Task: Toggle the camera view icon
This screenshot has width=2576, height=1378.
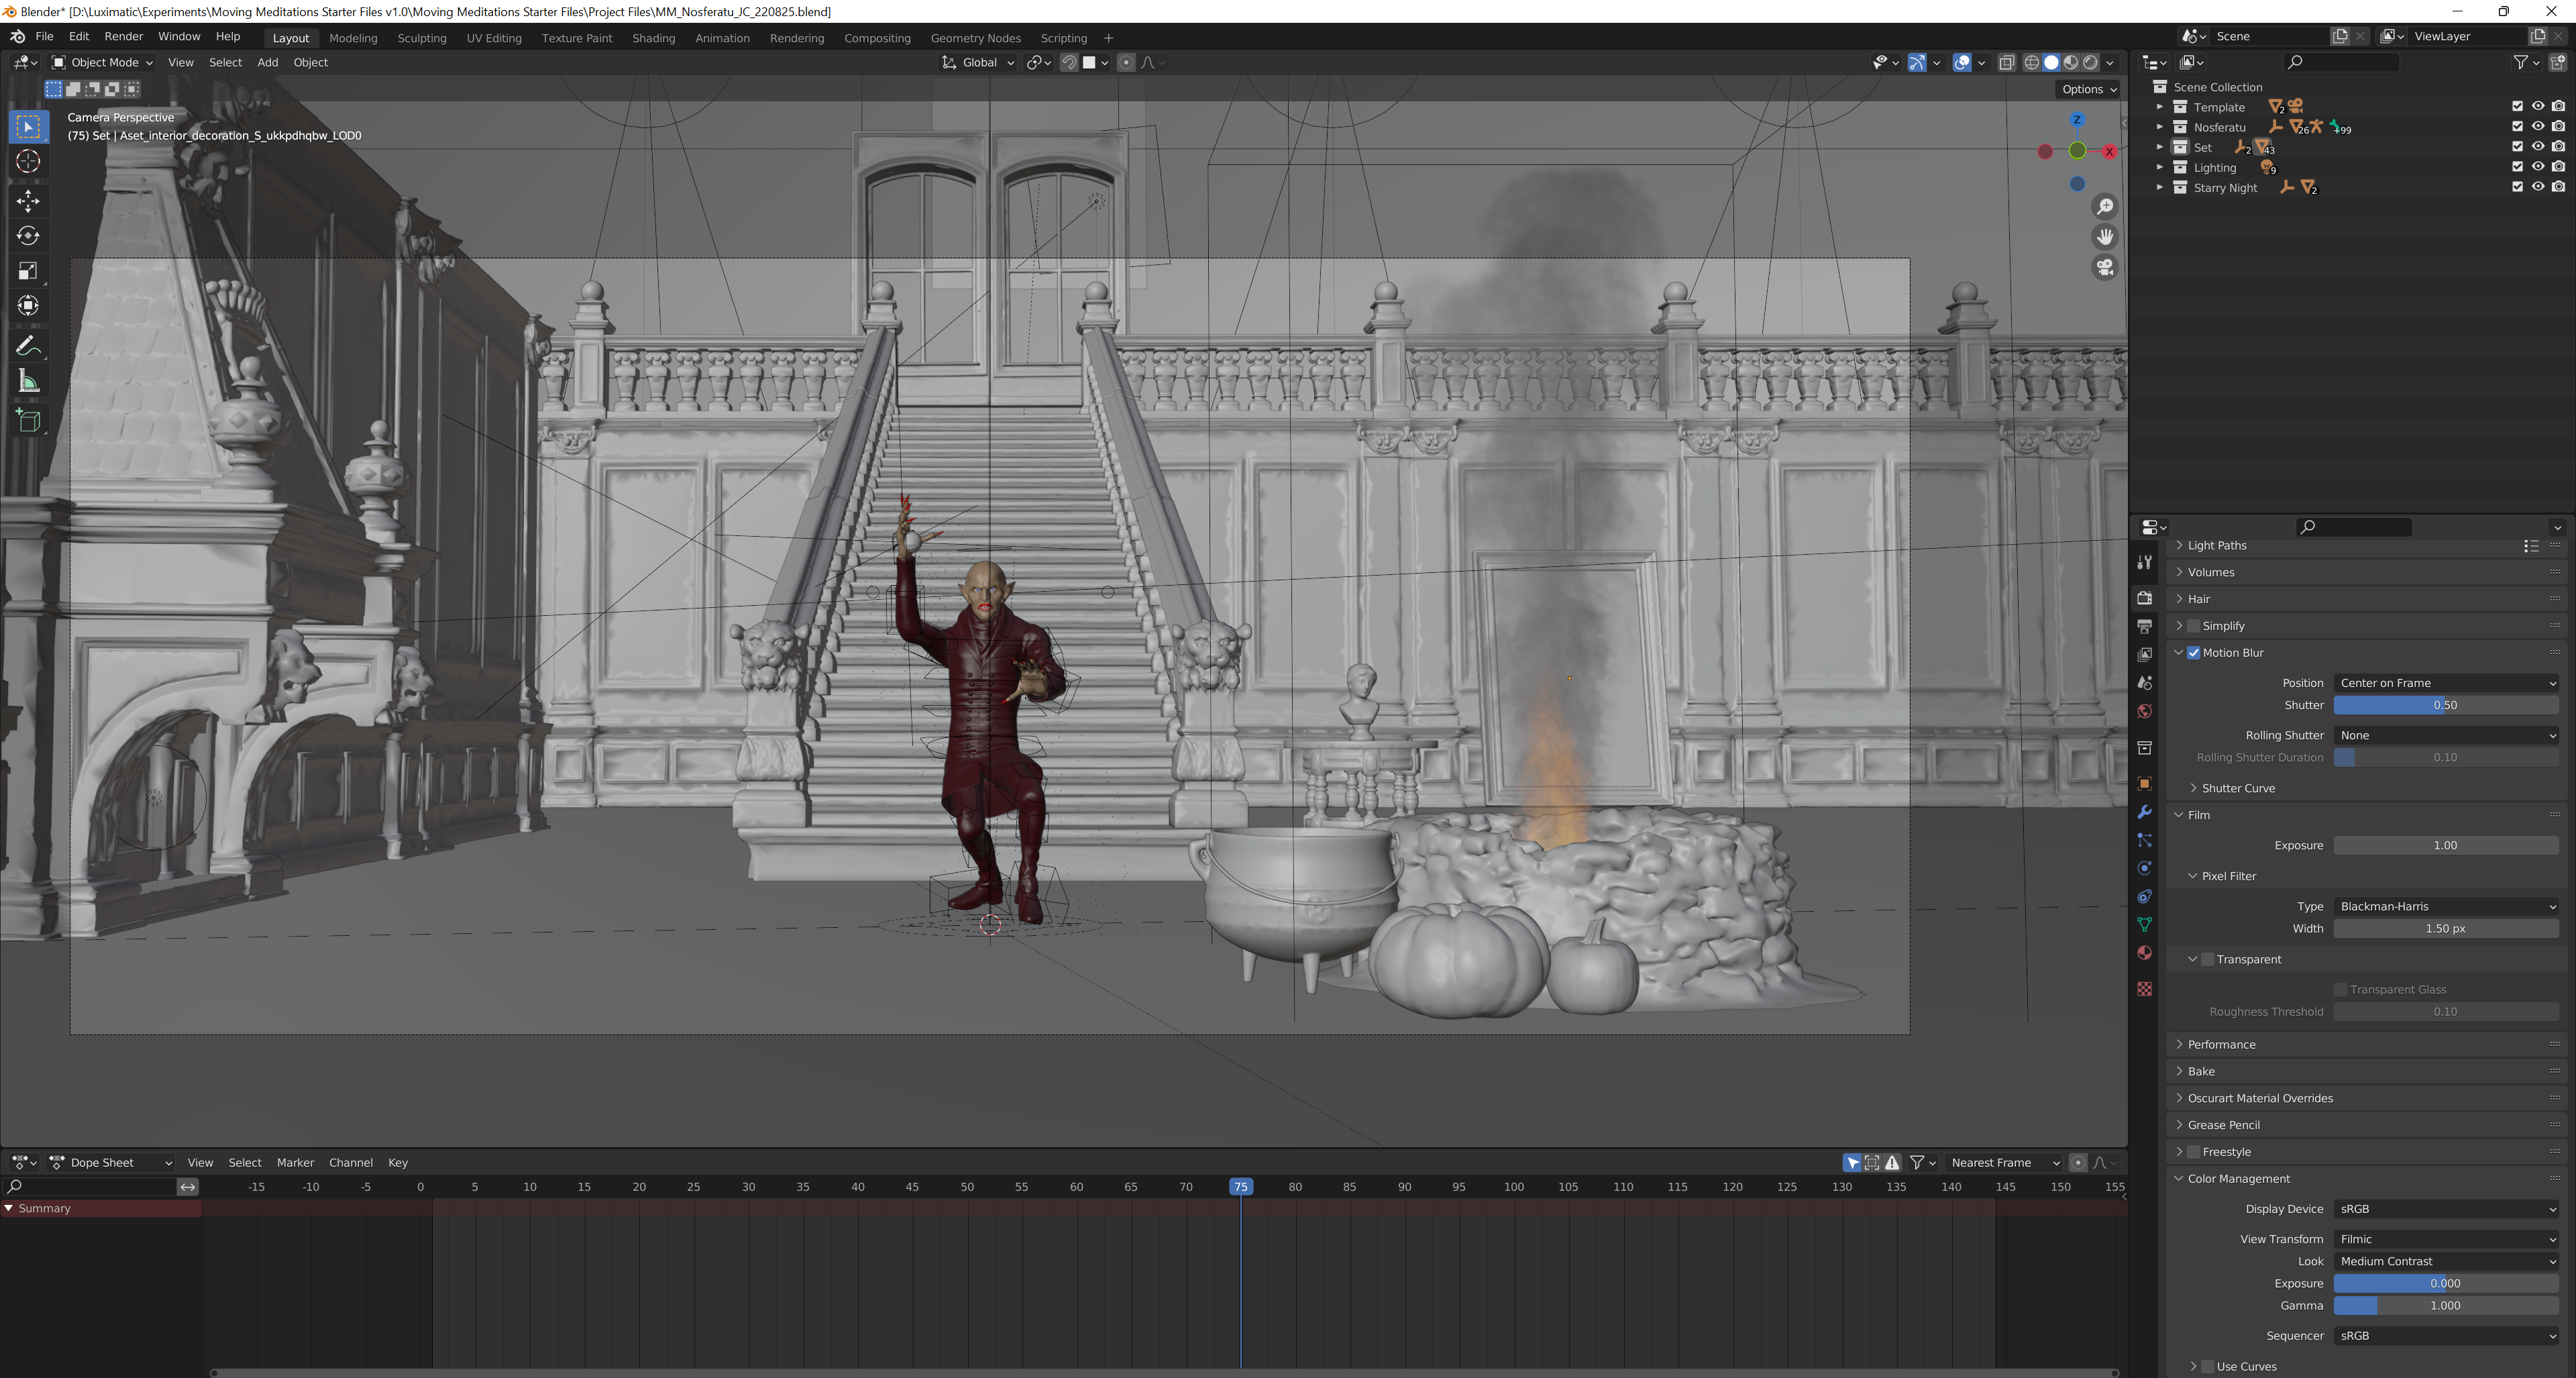Action: click(x=2105, y=267)
